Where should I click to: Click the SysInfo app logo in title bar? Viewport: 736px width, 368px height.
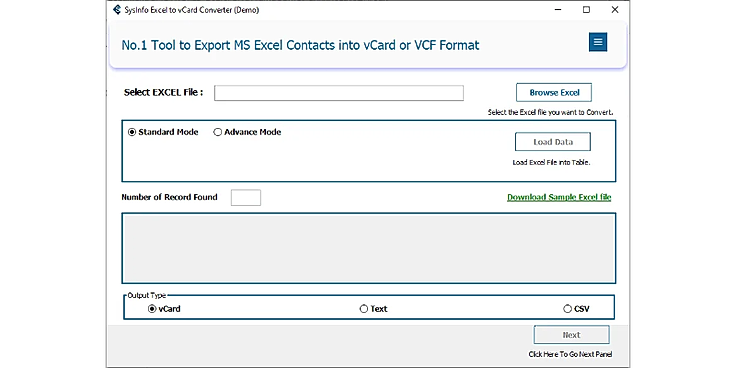point(117,9)
